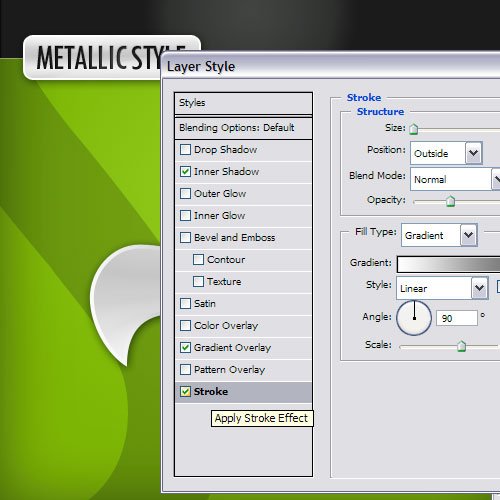Toggle the Contour sub-option checkbox
This screenshot has width=500, height=500.
[198, 260]
